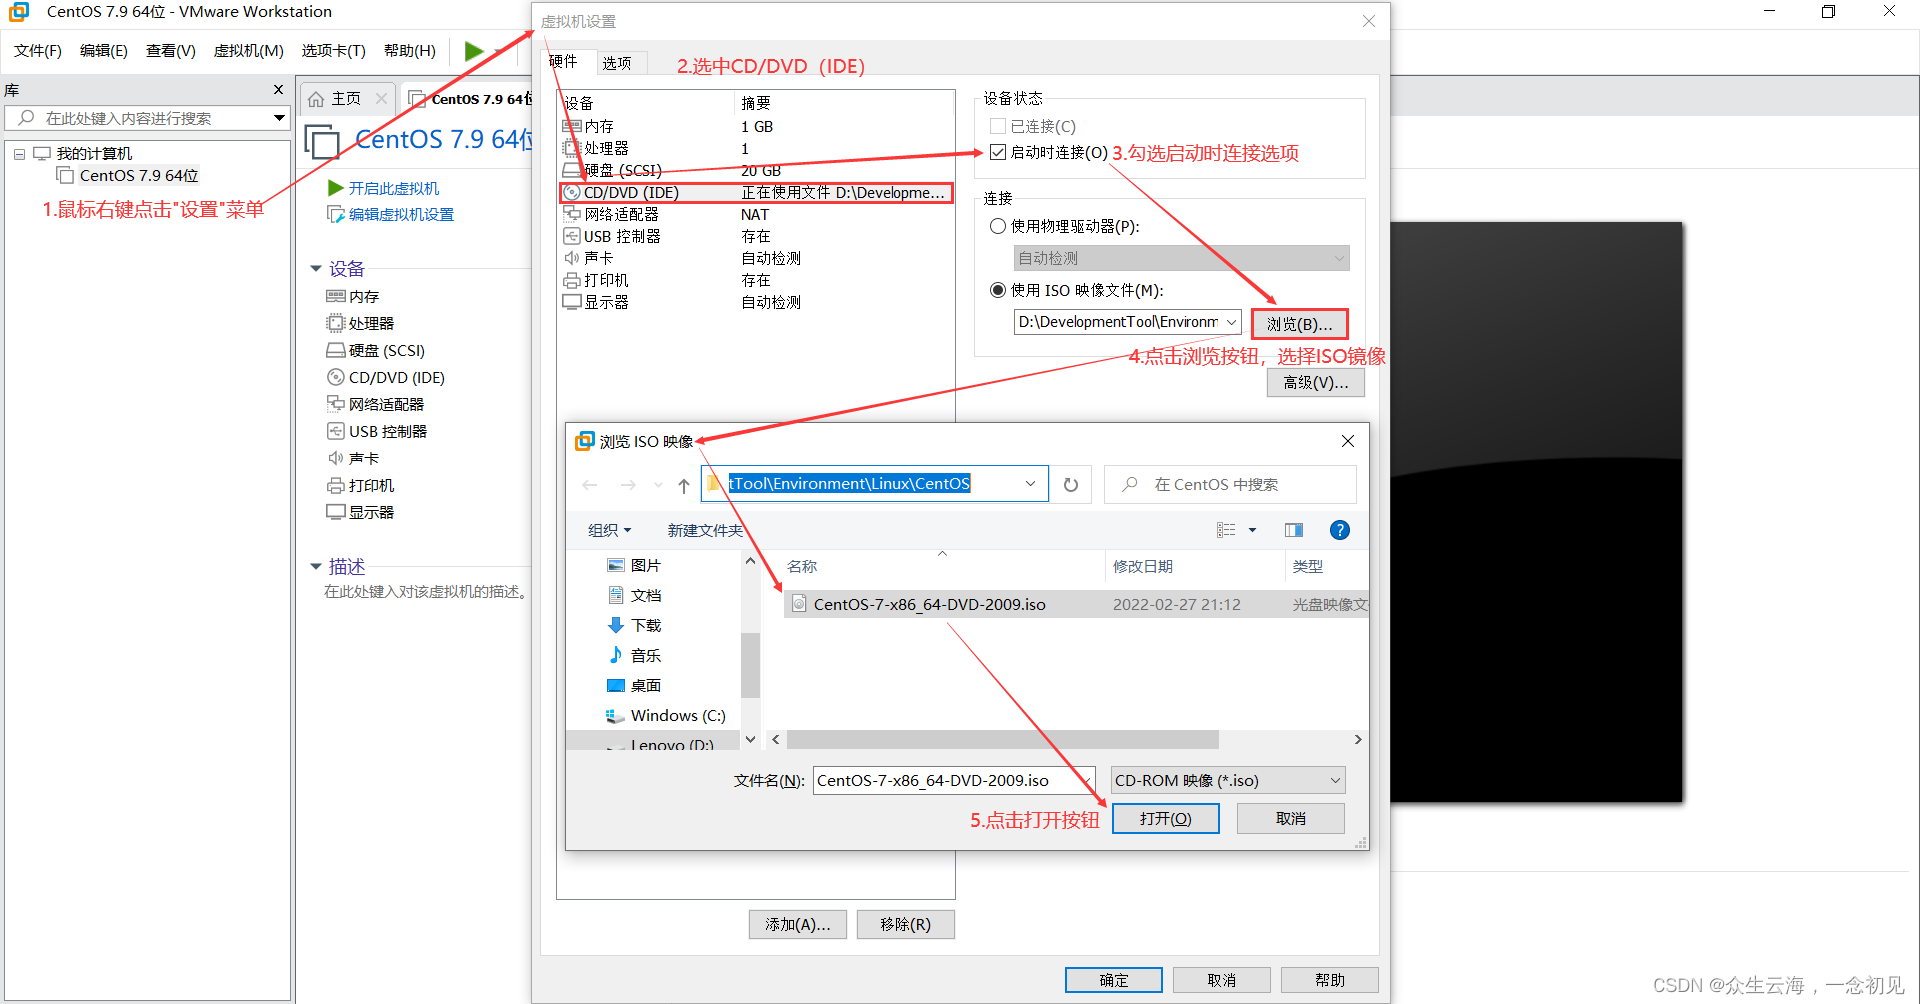Image resolution: width=1920 pixels, height=1004 pixels.
Task: Click the 硬盘 (SCSI) icon in main window device list
Action: 336,350
